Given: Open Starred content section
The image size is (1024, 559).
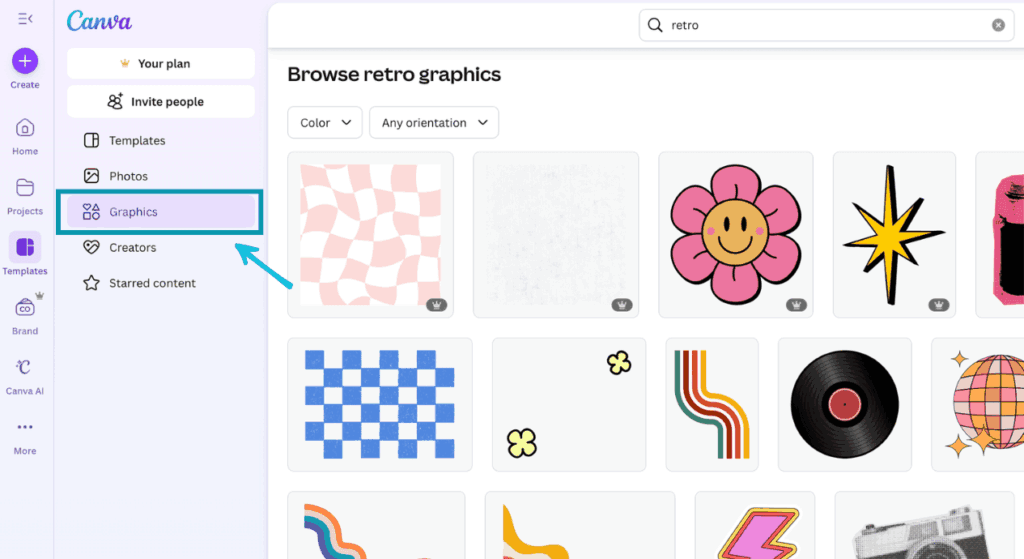Looking at the screenshot, I should pos(152,283).
